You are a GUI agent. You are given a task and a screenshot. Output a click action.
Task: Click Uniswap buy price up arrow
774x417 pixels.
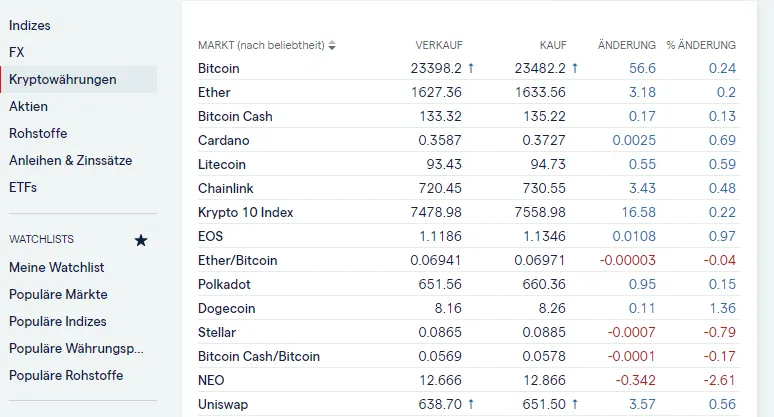pos(575,404)
